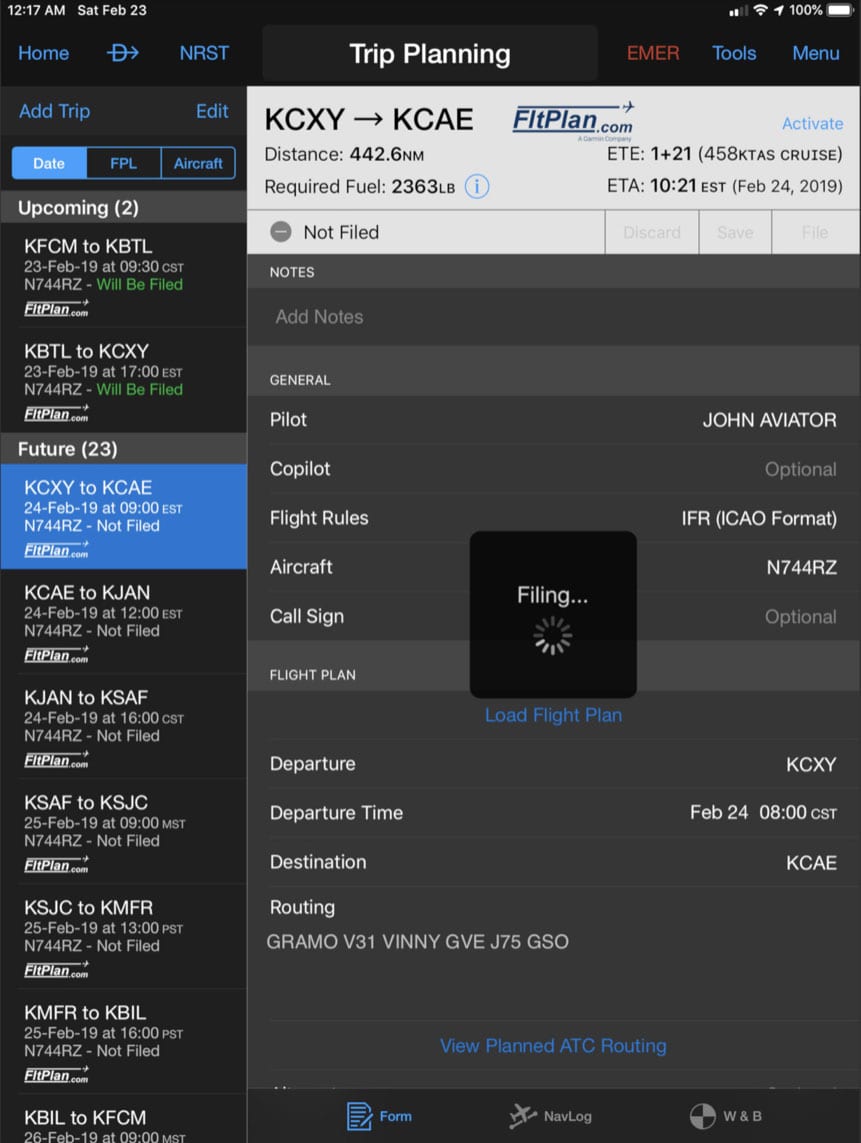Select the KCAE to KJAN trip
861x1143 pixels.
click(x=123, y=621)
